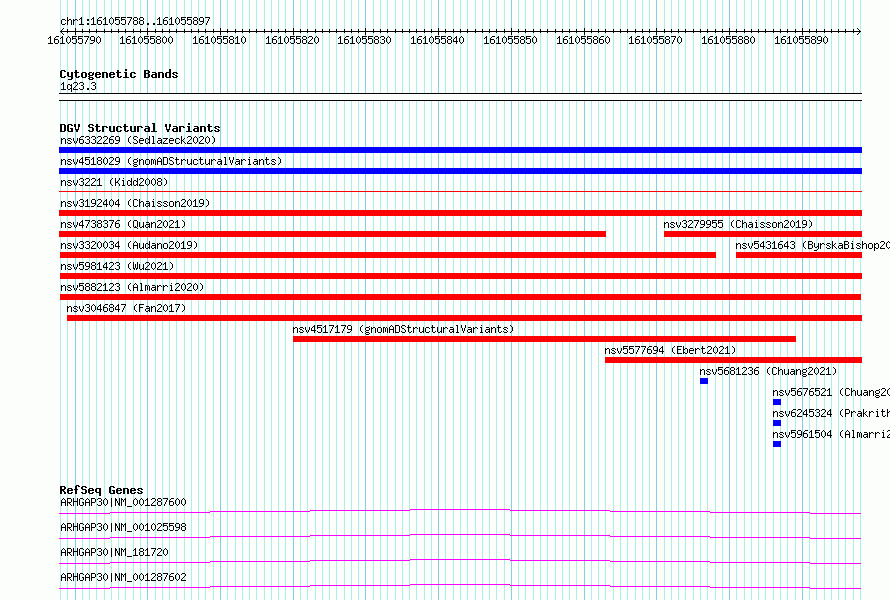Select the red bar under nsv3320034 (Audano2019)
Image resolution: width=890 pixels, height=600 pixels.
click(387, 255)
